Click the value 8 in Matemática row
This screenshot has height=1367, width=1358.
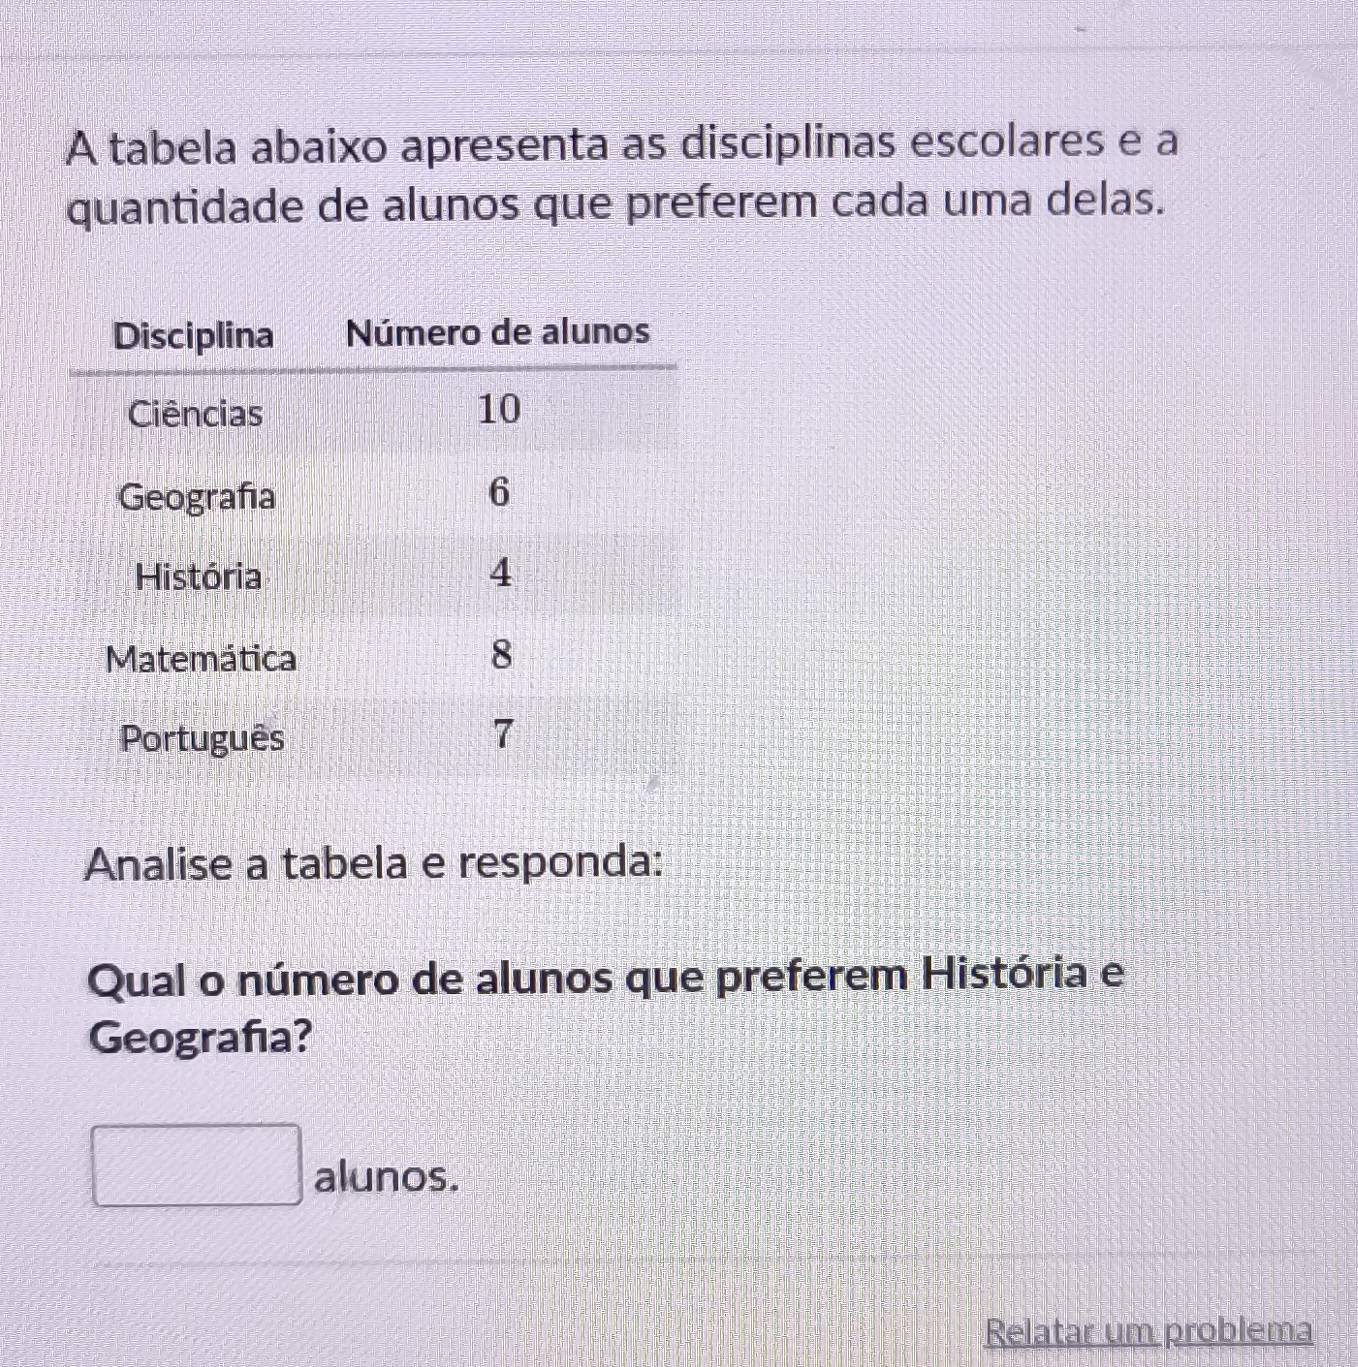[x=502, y=655]
